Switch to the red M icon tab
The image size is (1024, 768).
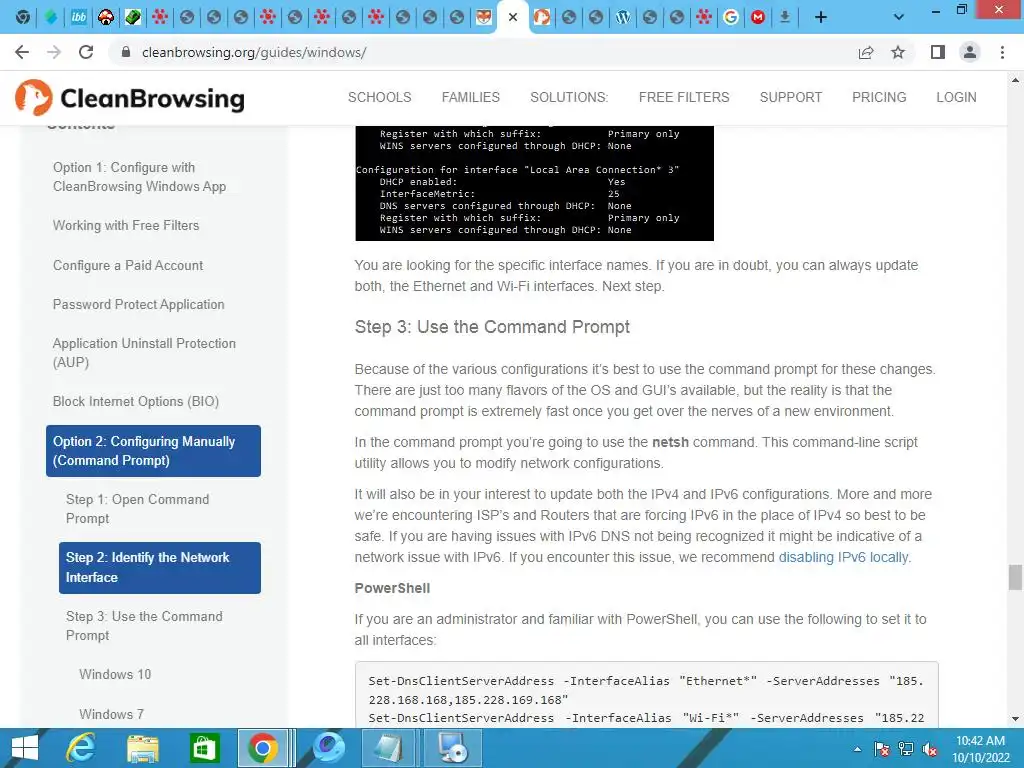[758, 17]
